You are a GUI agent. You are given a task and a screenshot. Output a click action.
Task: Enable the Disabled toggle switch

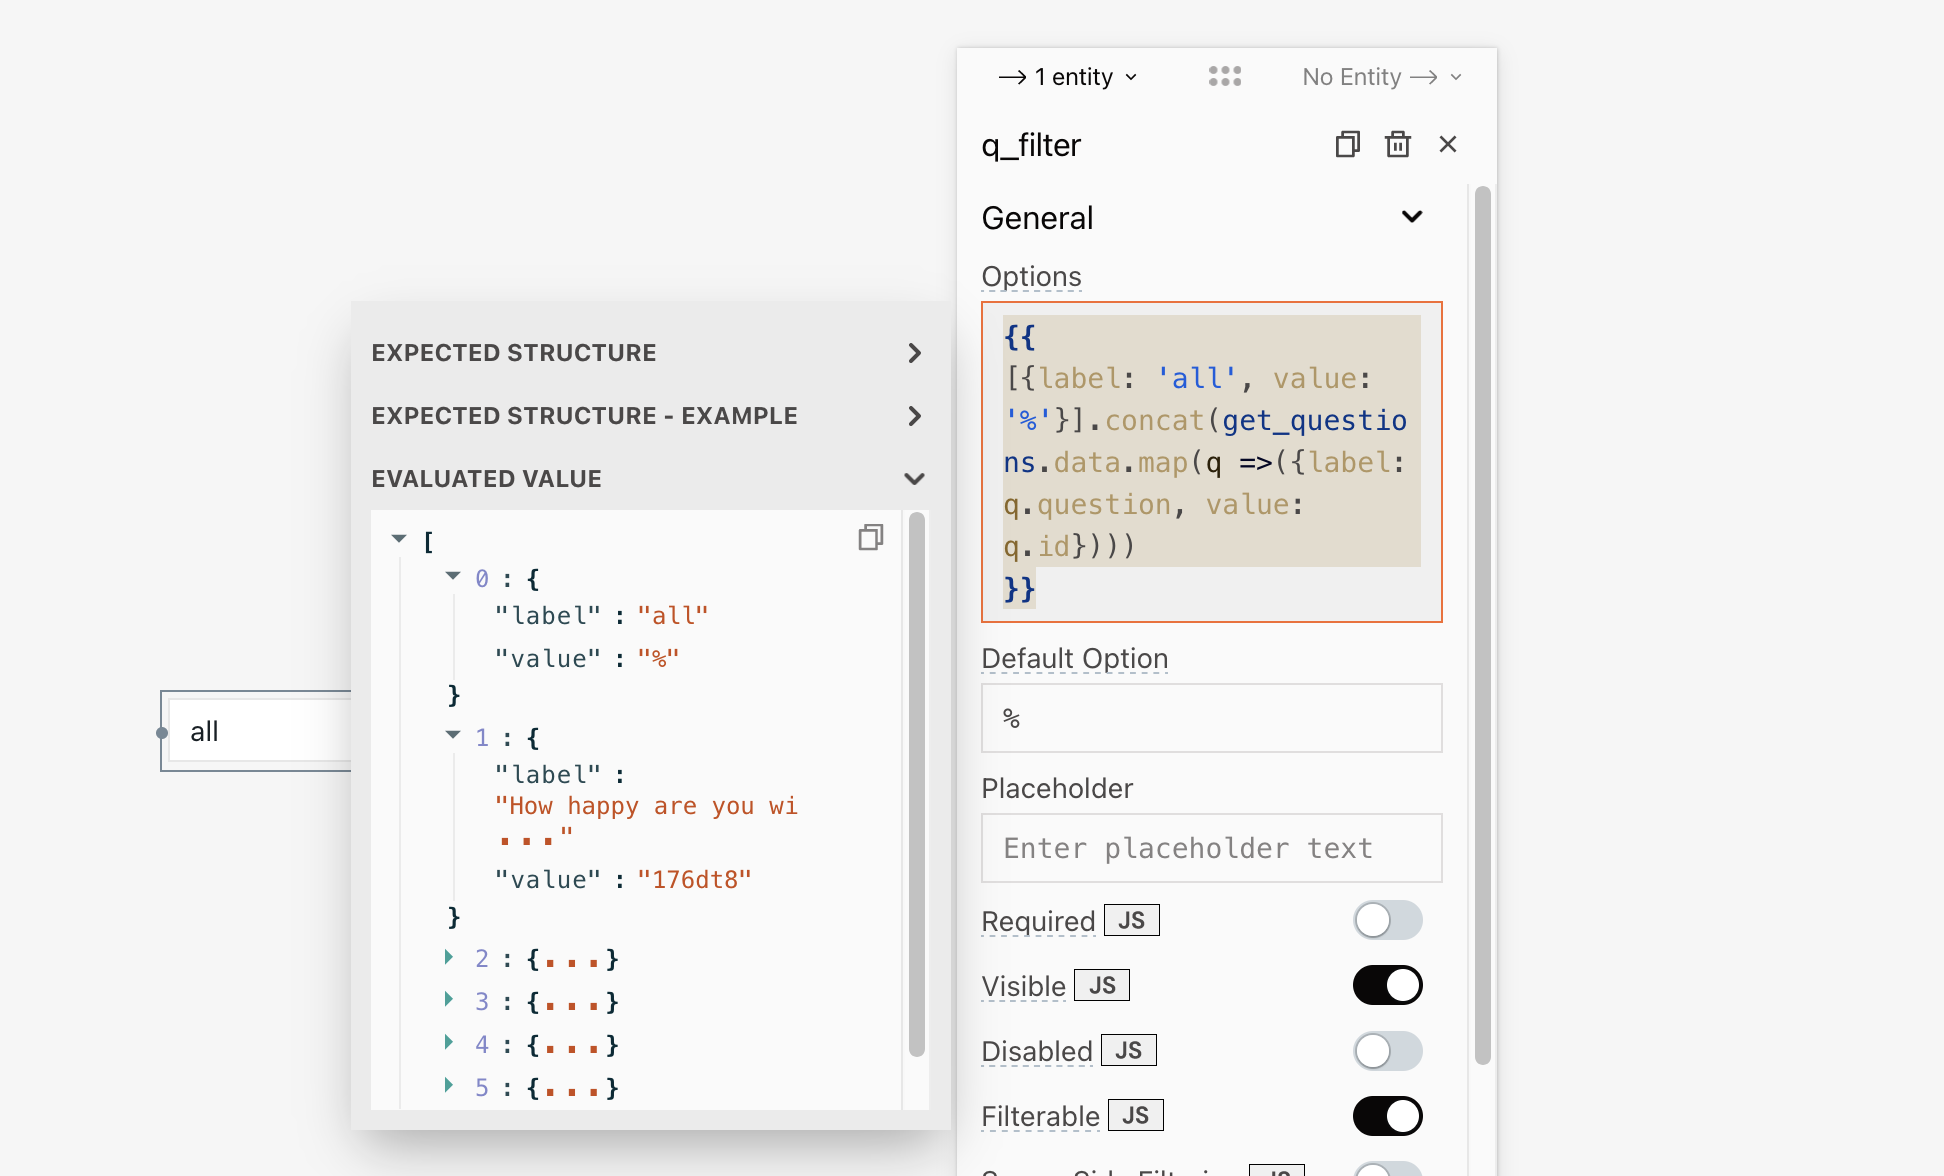click(1387, 1051)
